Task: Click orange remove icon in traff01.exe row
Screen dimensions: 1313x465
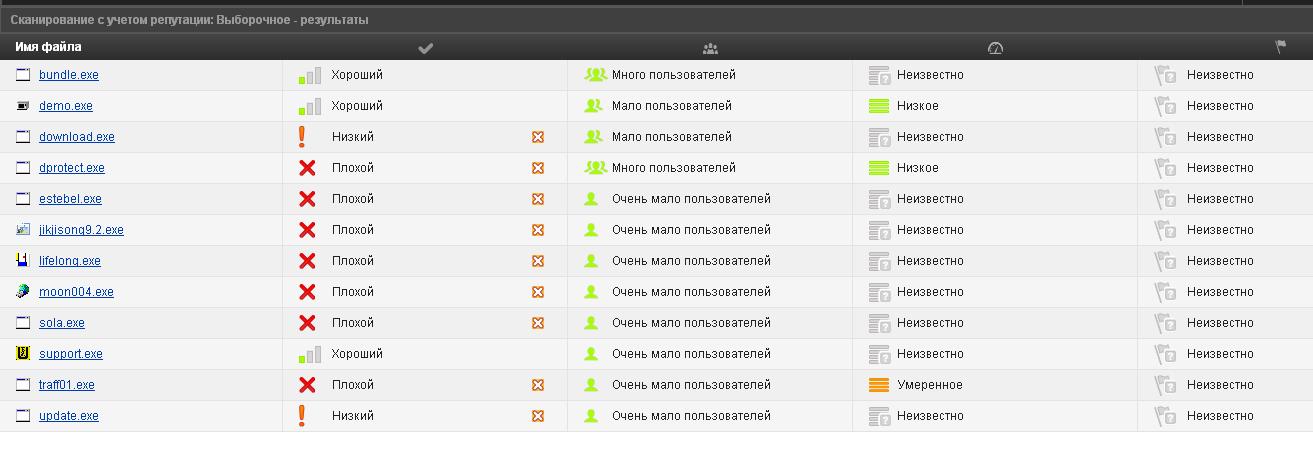Action: [x=538, y=385]
